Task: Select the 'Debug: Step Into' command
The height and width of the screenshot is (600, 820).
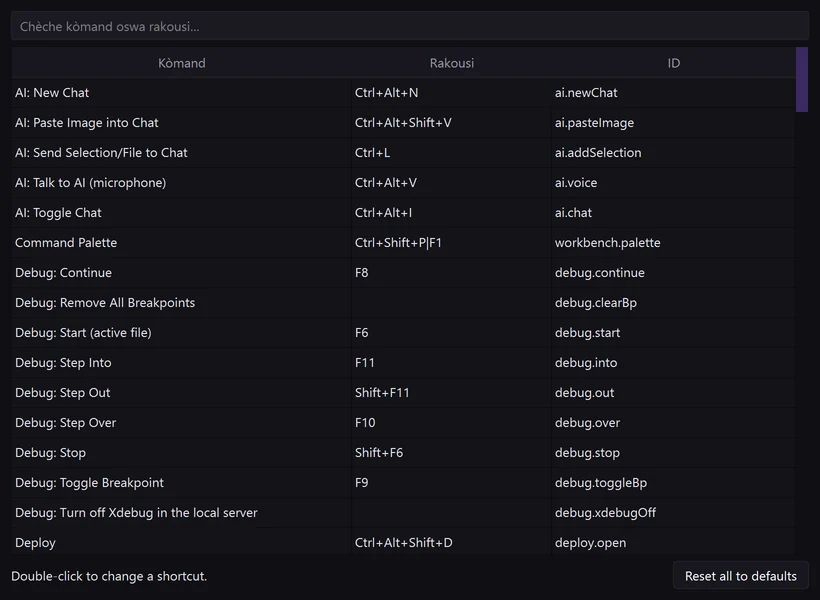Action: coord(181,363)
